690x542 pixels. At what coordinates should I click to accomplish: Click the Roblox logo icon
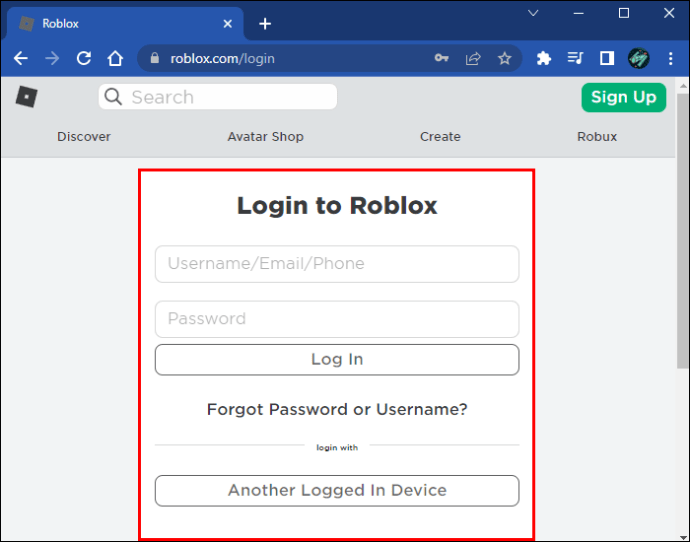pos(26,97)
